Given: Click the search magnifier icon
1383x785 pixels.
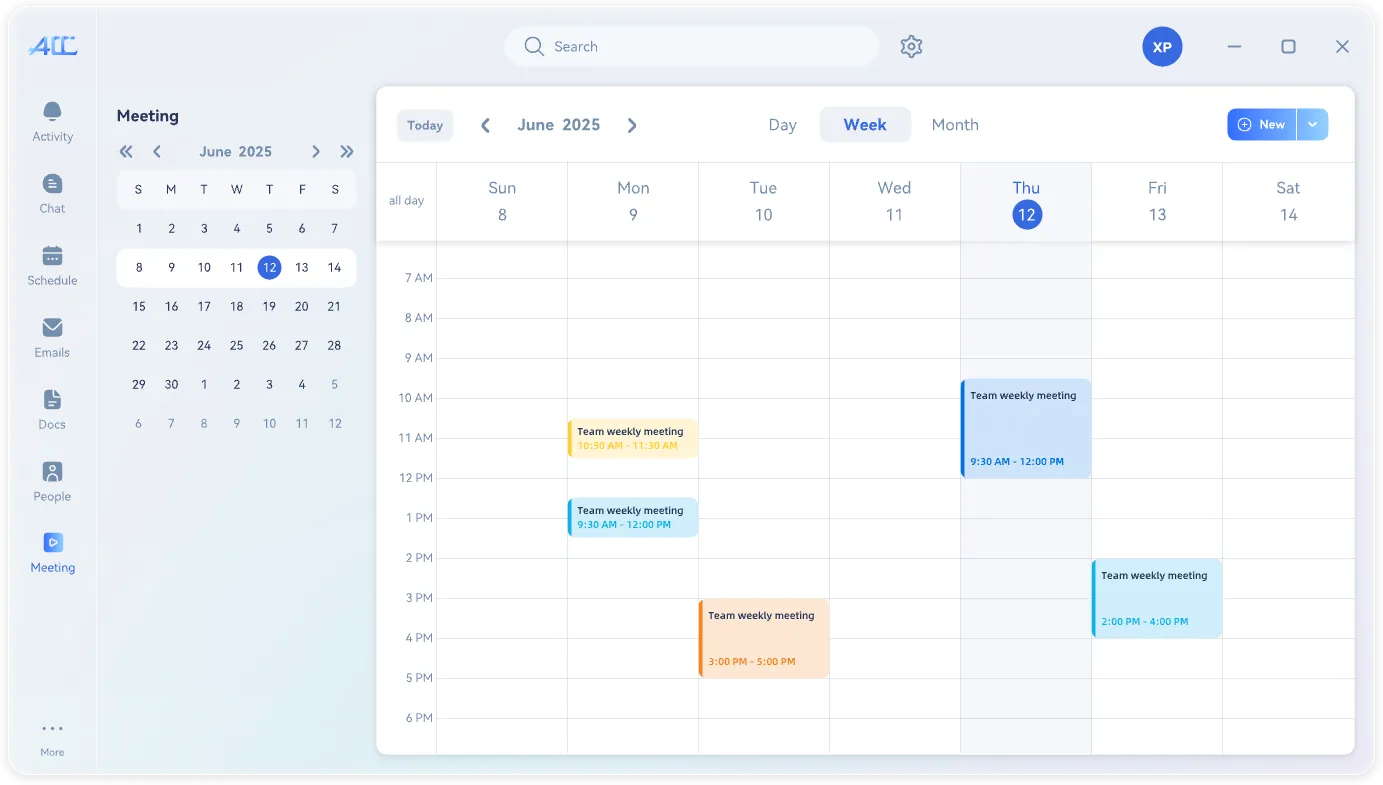Looking at the screenshot, I should click(x=534, y=46).
